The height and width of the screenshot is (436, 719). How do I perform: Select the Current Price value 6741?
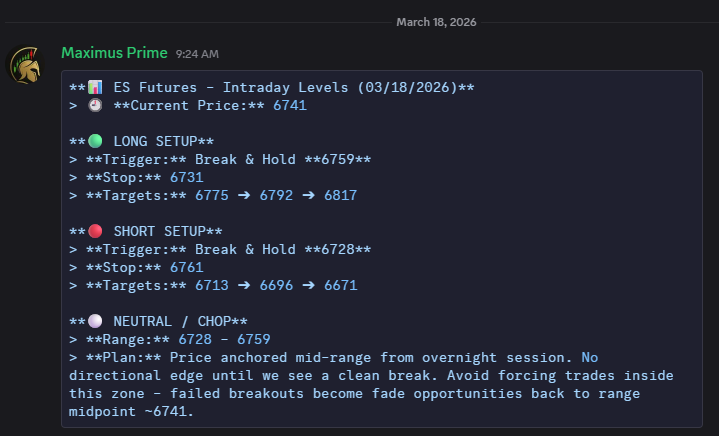(x=290, y=105)
